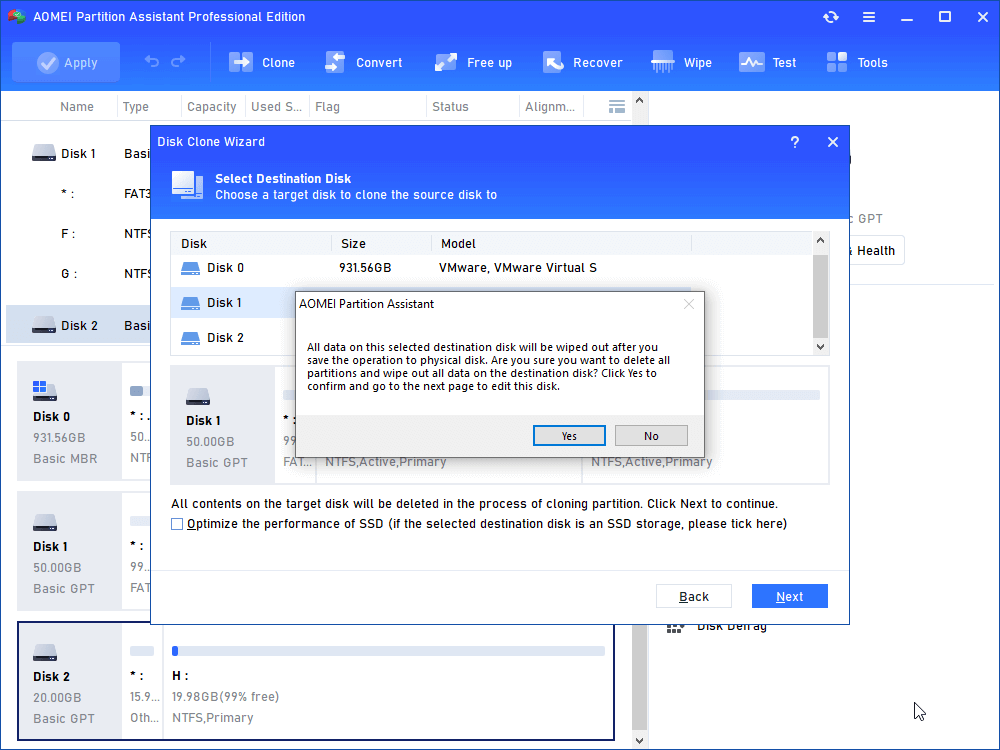Open the Recover tool
Screen dimensions: 1000x750
582,62
